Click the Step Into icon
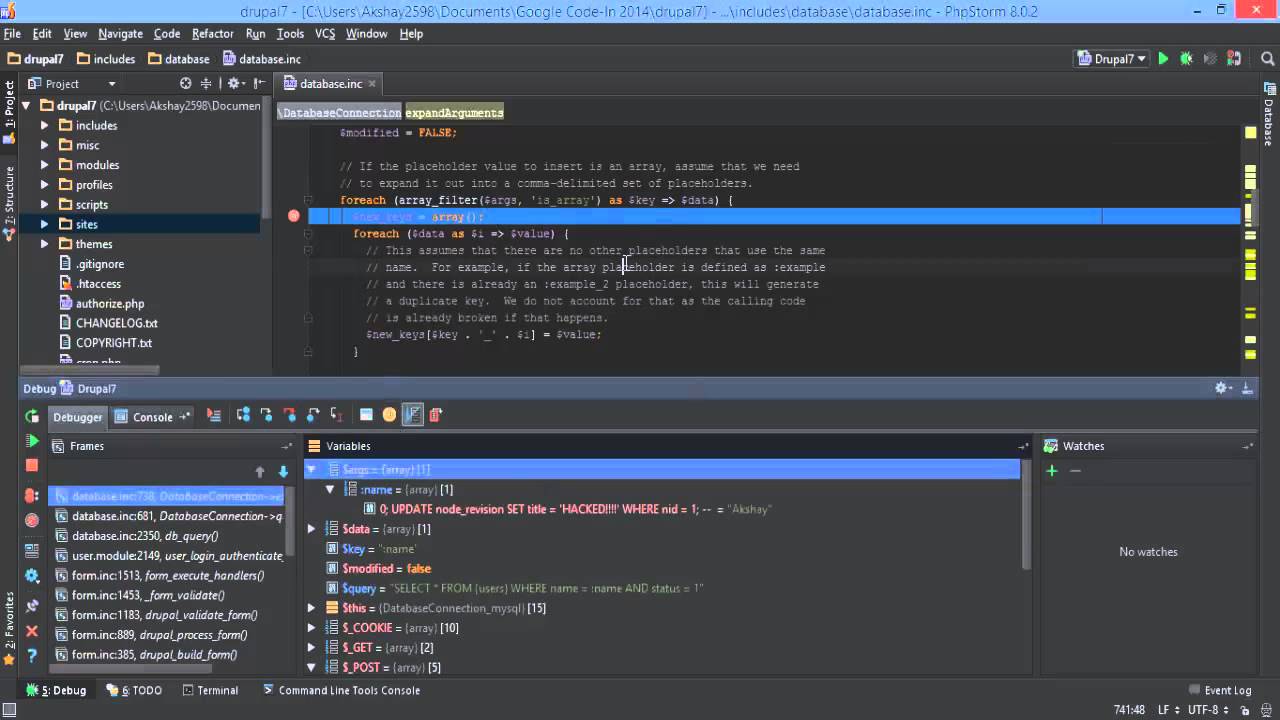1280x720 pixels. pyautogui.click(x=266, y=415)
